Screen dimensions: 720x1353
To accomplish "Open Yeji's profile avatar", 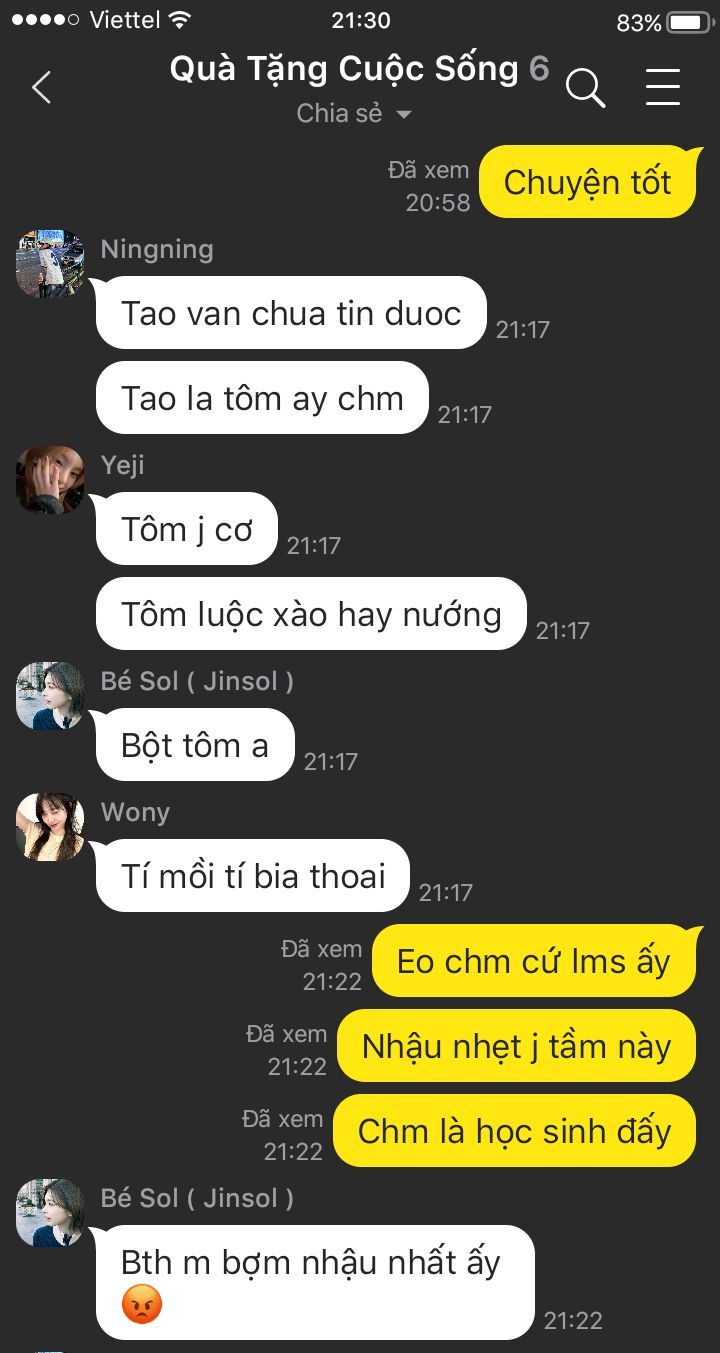I will coord(50,480).
